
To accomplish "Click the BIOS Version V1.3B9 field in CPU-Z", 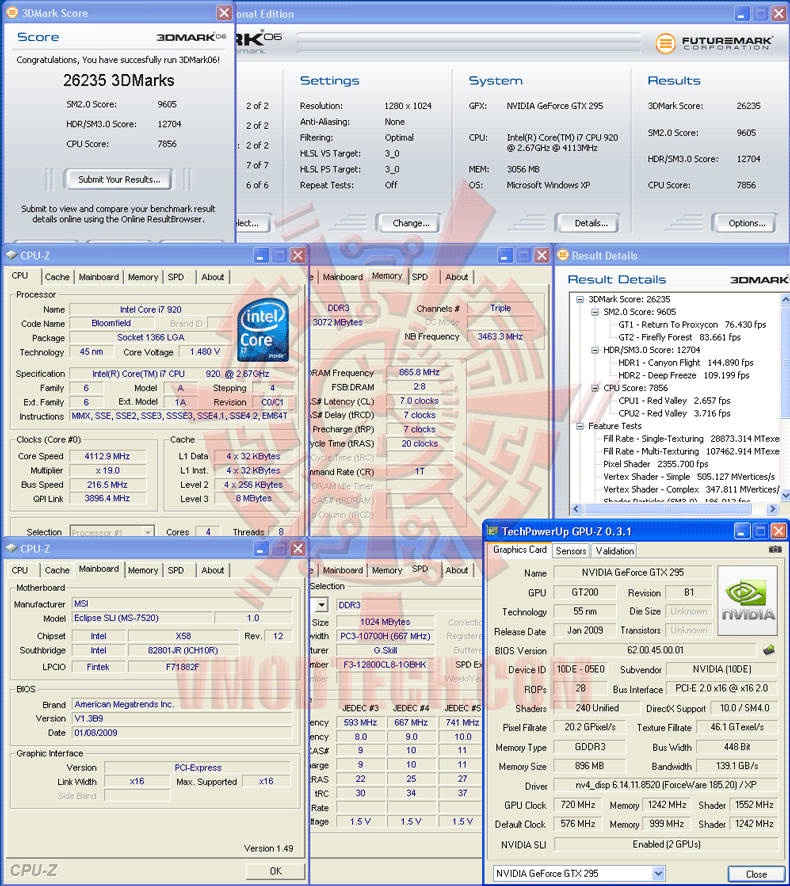I will click(182, 719).
